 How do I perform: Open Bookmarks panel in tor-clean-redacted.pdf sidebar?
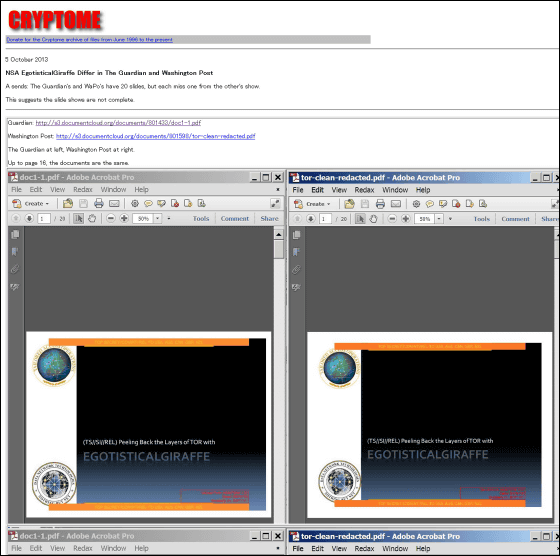(296, 252)
